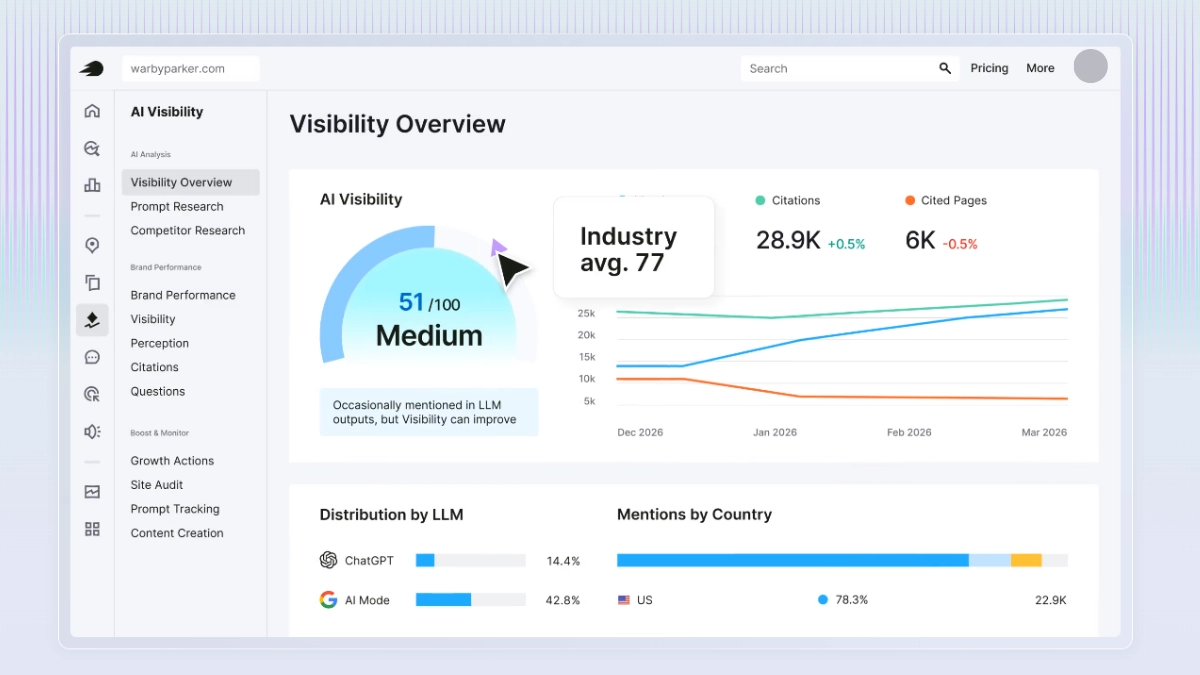Open the Visibility menu item
Viewport: 1200px width, 675px height.
pos(153,319)
